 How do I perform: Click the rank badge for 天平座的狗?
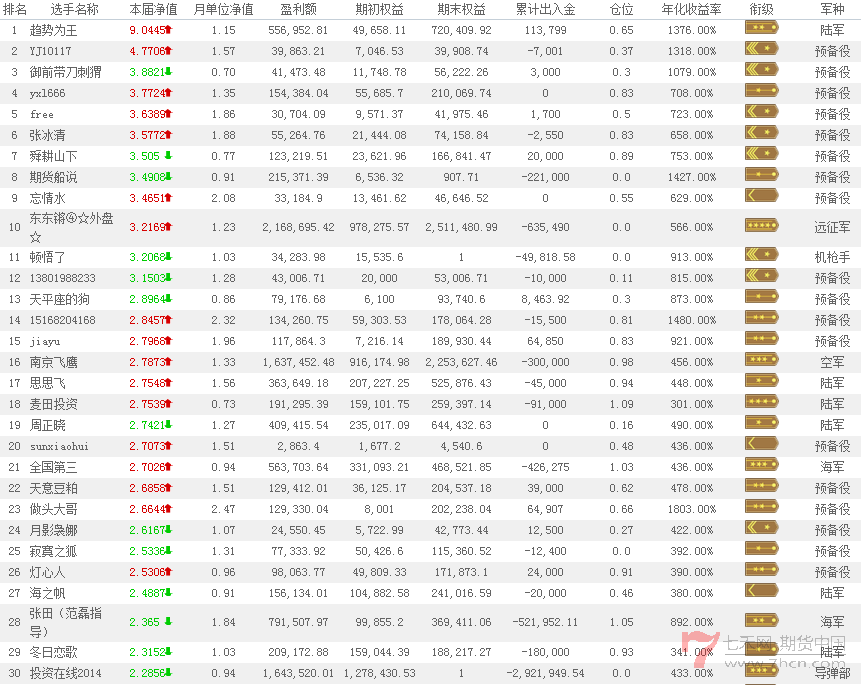[x=762, y=297]
